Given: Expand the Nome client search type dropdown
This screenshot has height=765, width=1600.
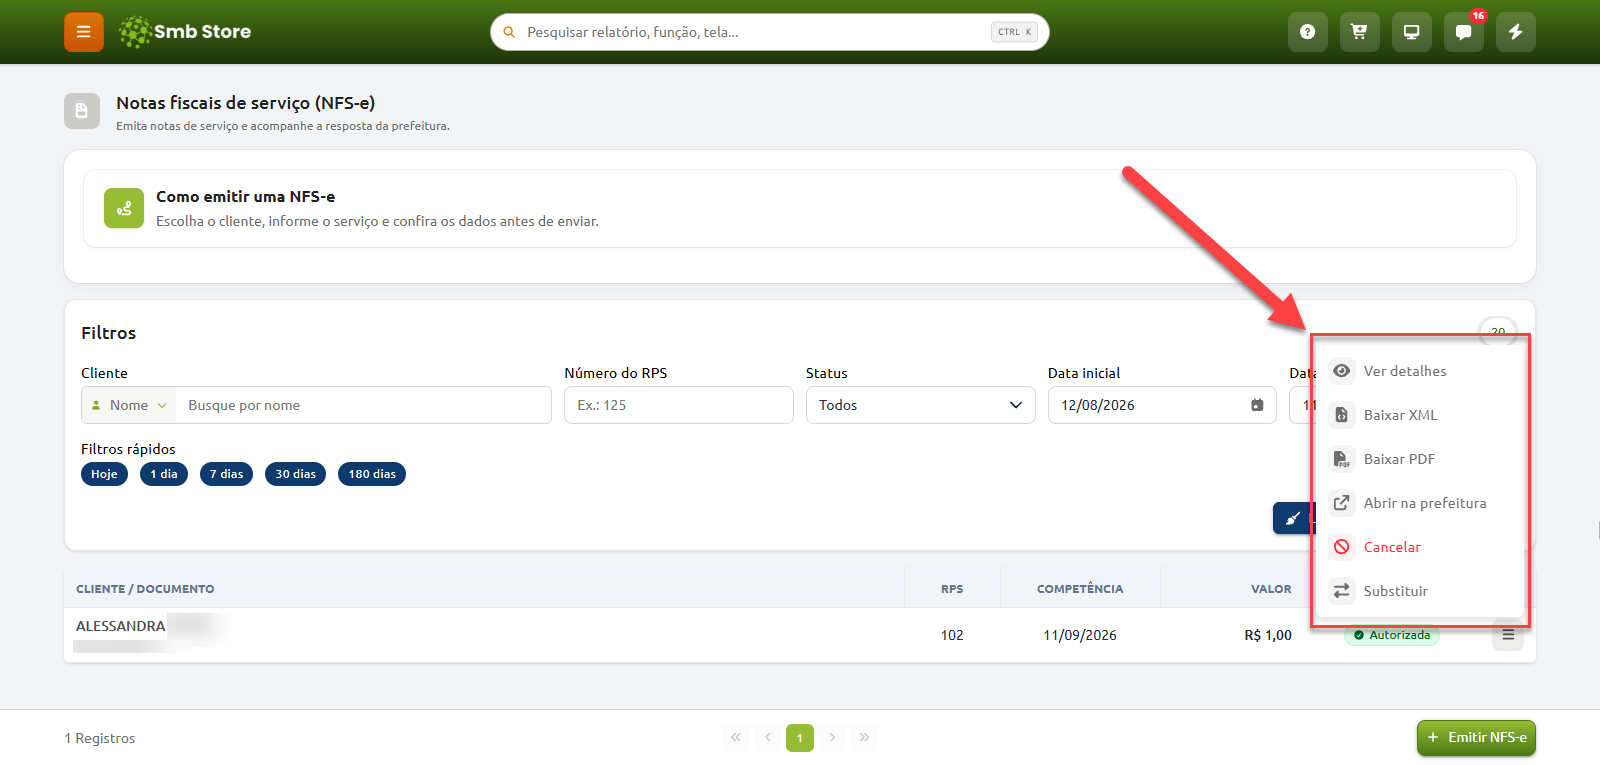Looking at the screenshot, I should coord(129,405).
